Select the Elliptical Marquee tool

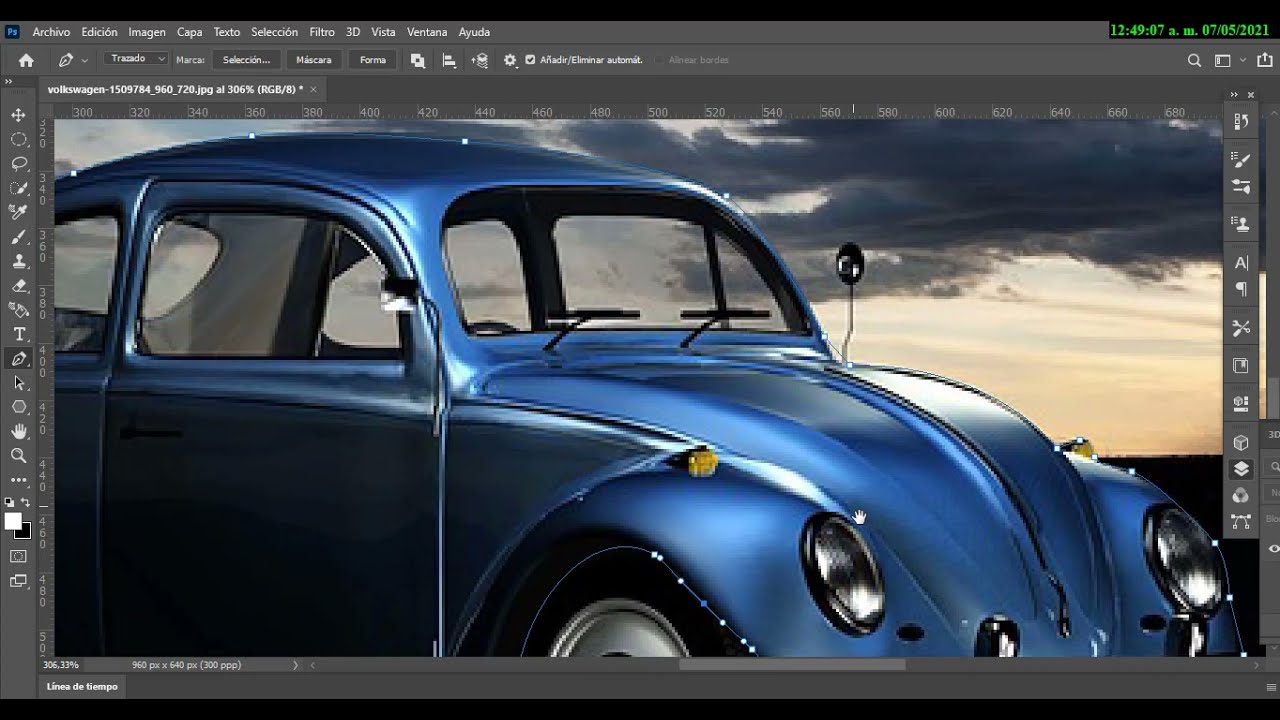[x=19, y=139]
